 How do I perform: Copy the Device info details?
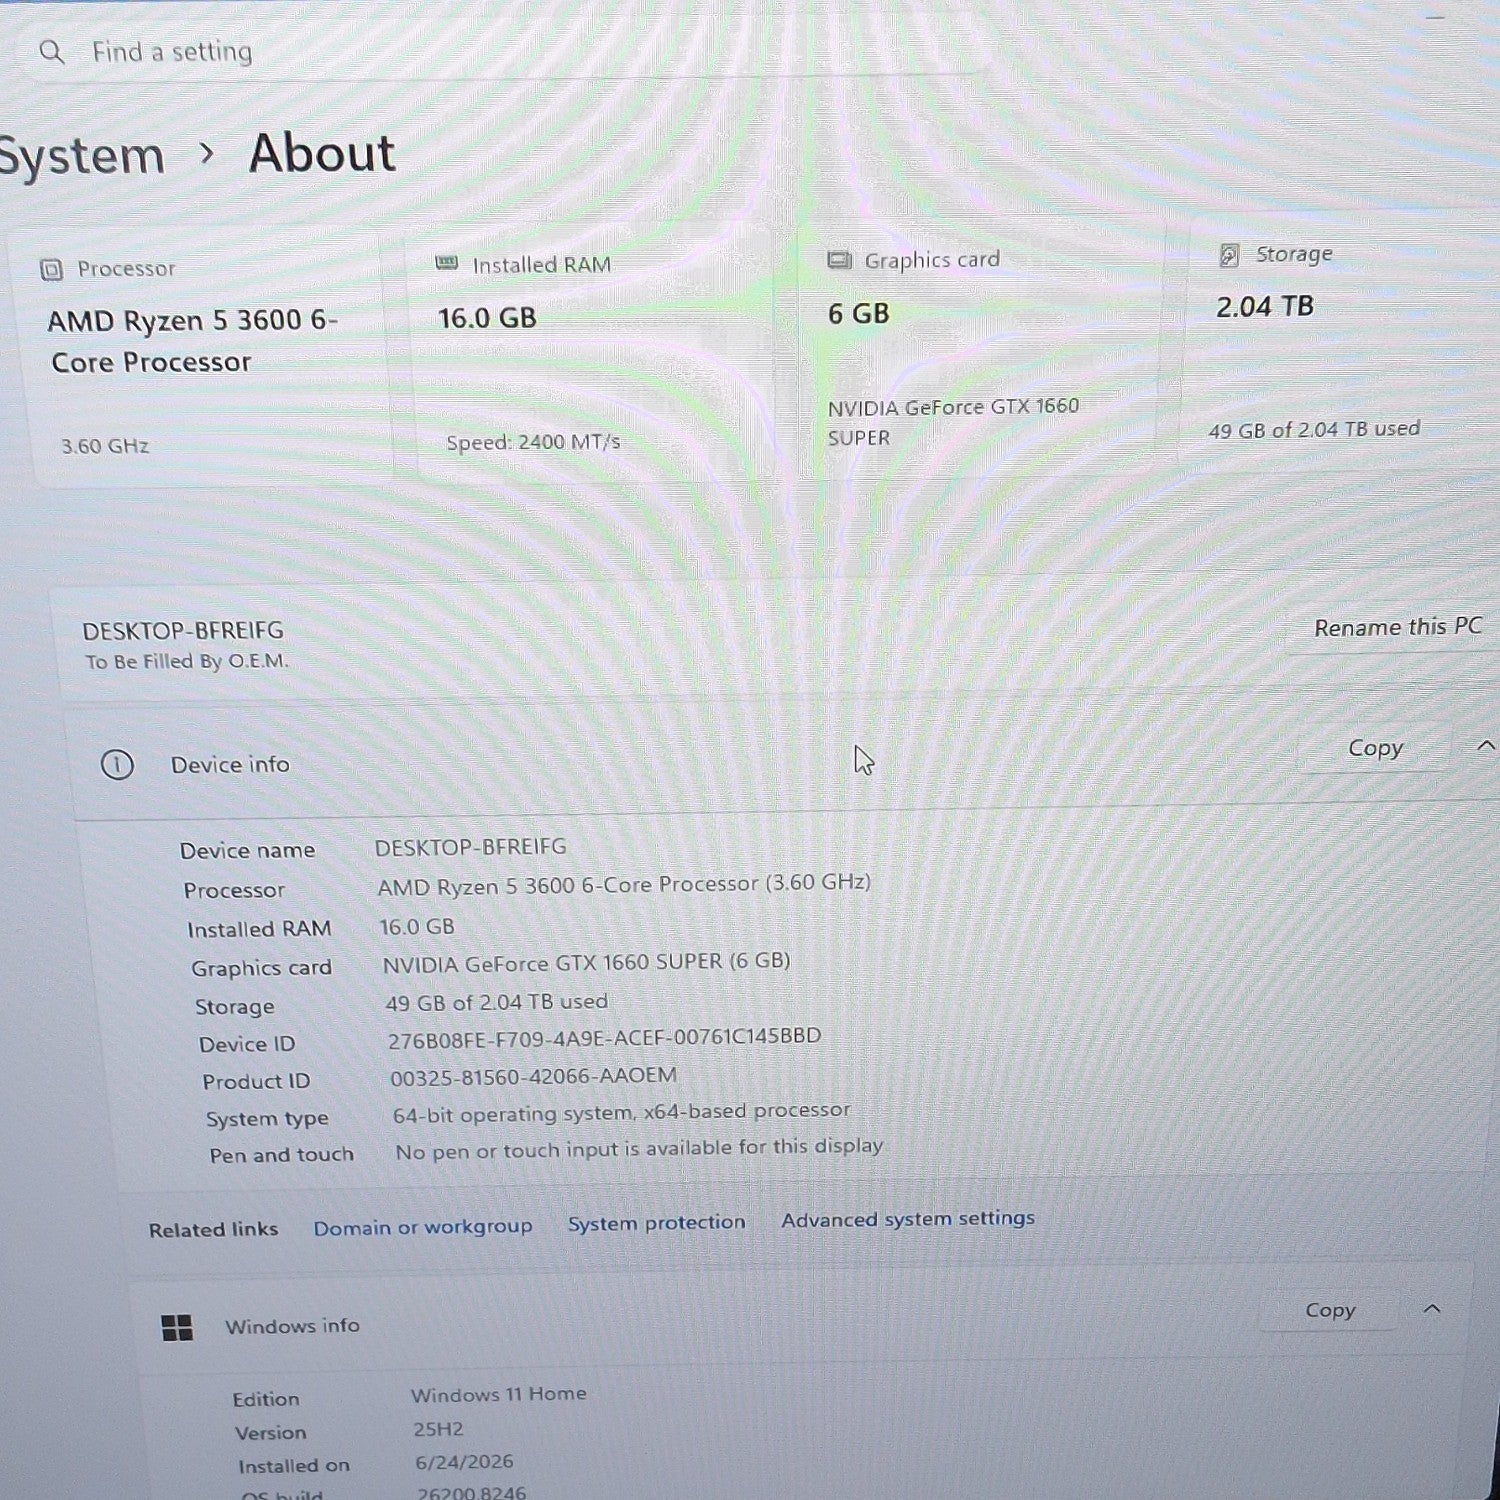tap(1375, 748)
